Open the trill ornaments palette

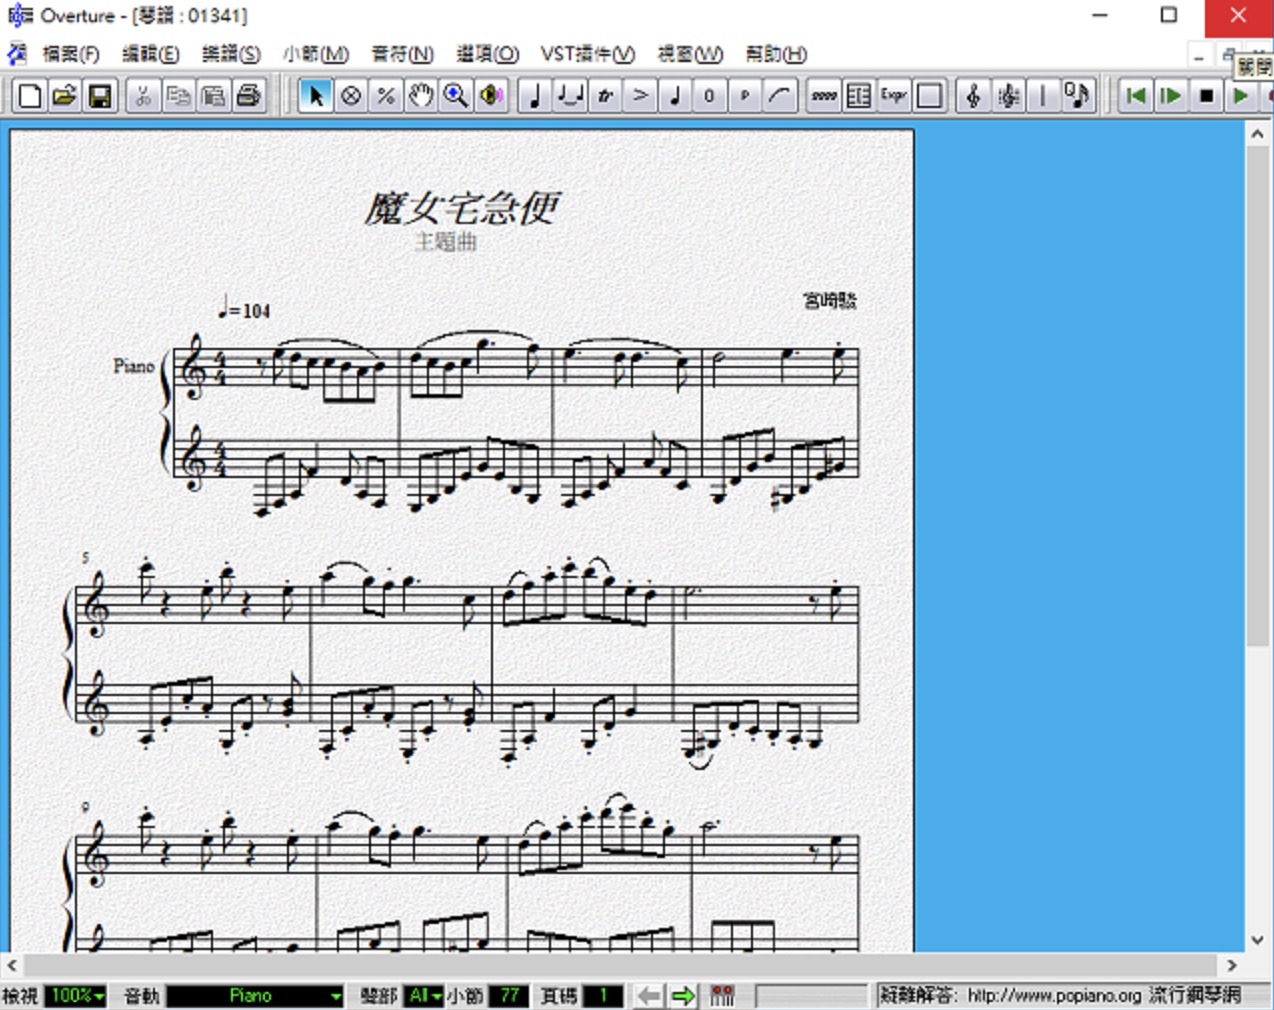(605, 96)
